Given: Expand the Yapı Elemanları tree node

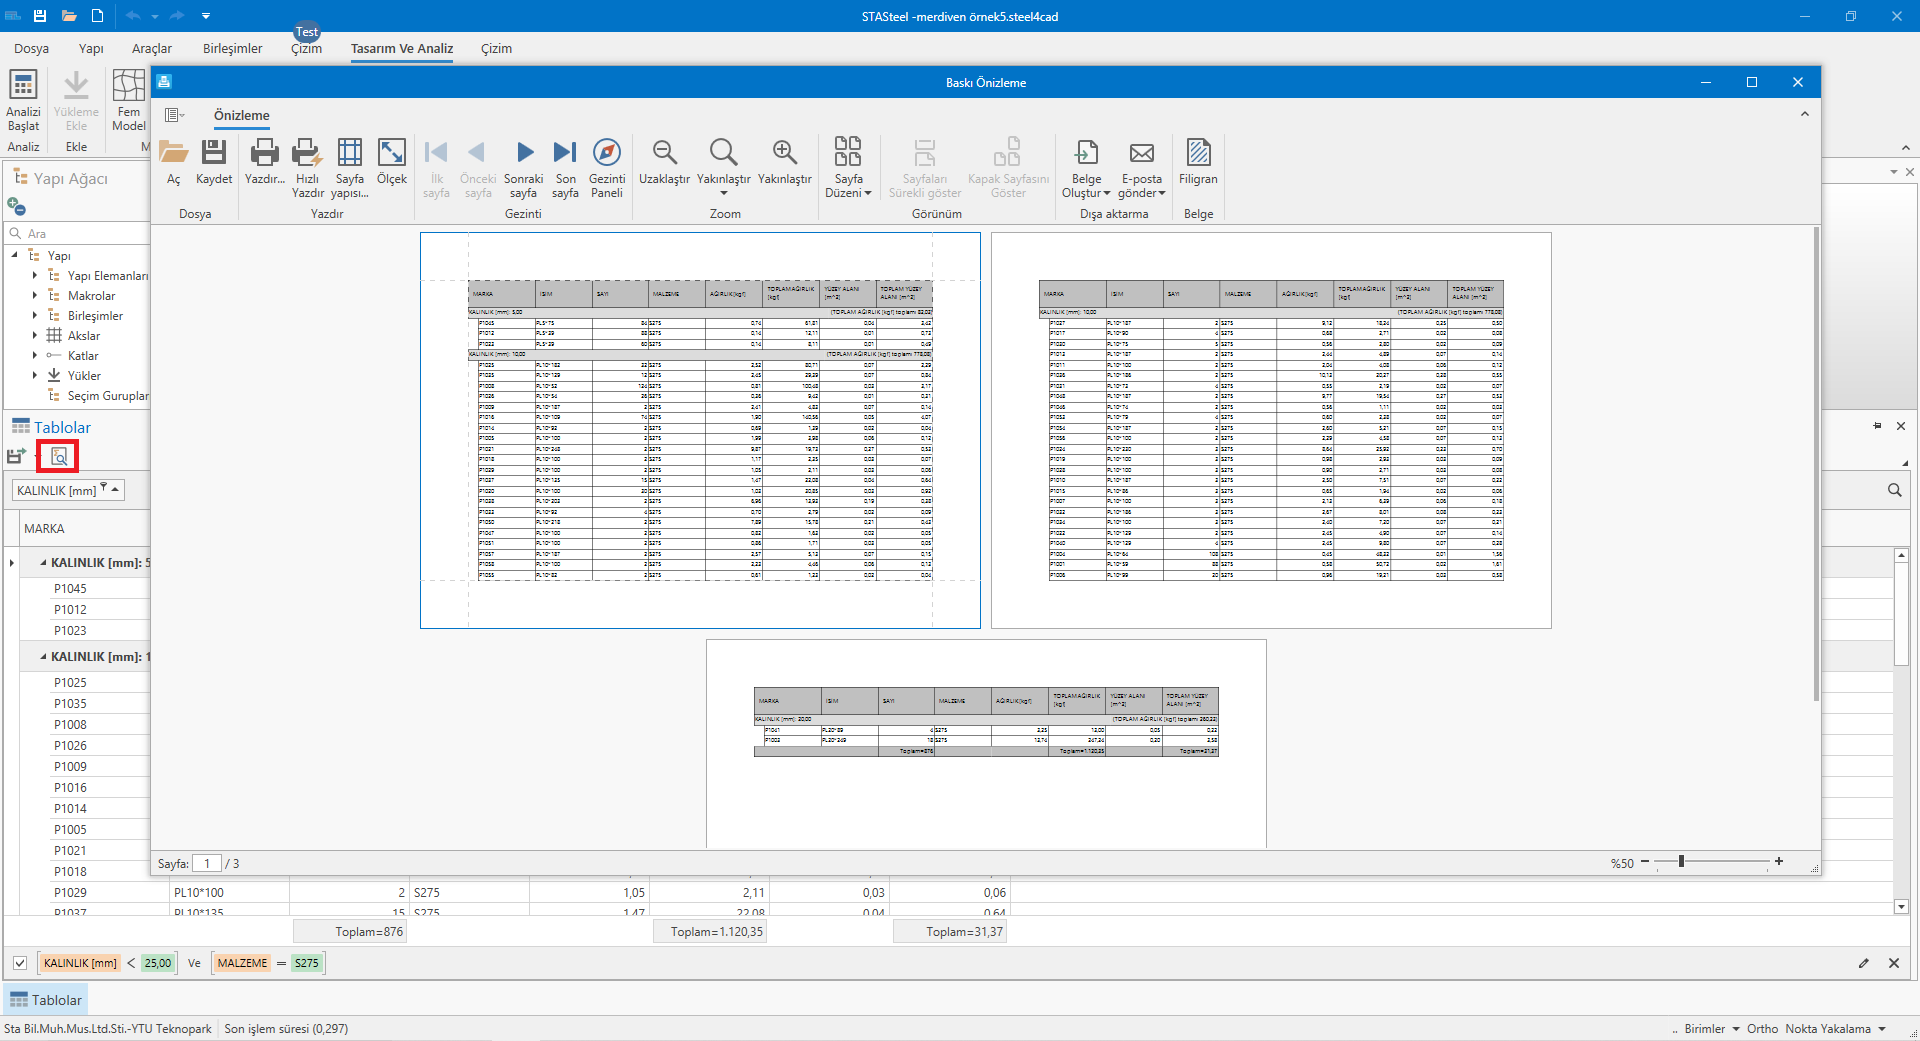Looking at the screenshot, I should pyautogui.click(x=35, y=276).
